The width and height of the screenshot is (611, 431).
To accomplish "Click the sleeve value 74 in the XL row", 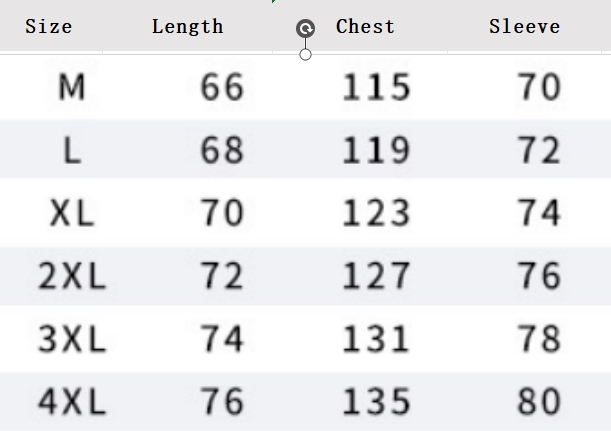I will 540,213.
